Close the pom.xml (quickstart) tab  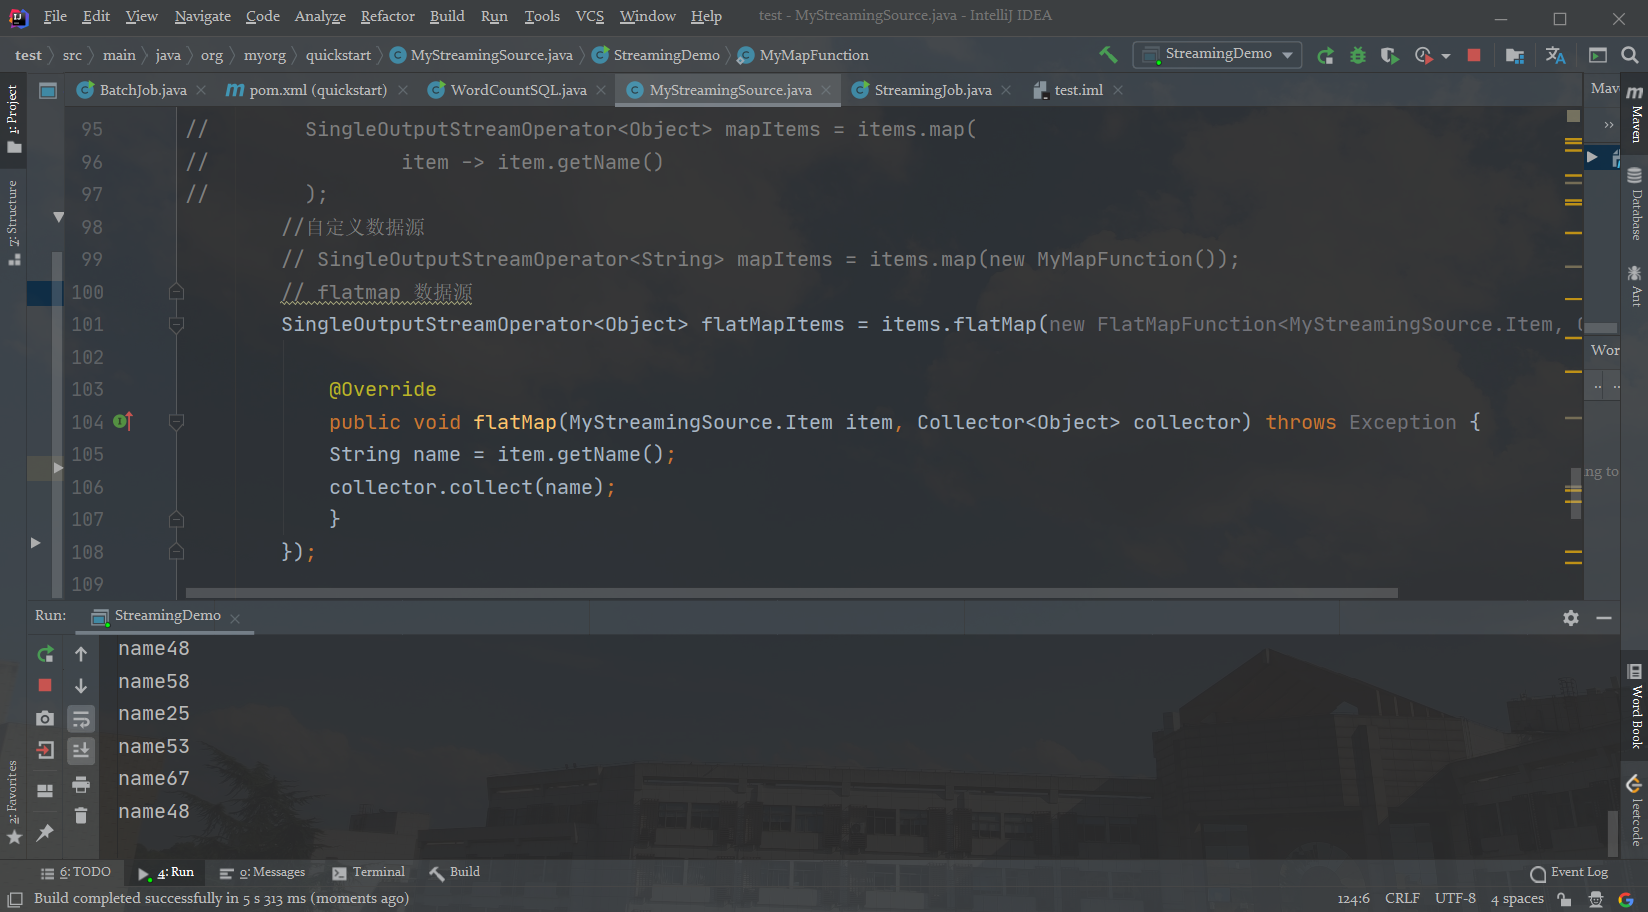tap(403, 90)
